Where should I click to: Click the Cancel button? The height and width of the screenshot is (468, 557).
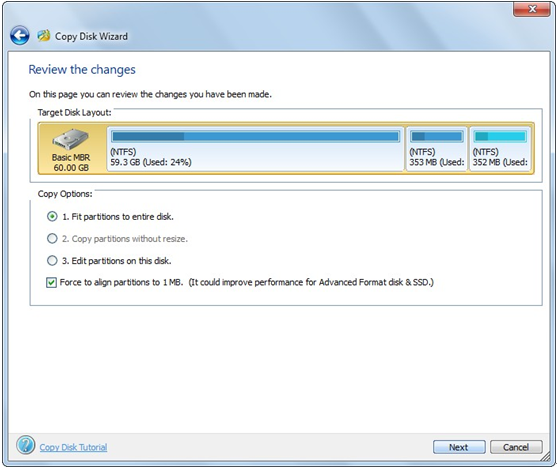click(x=516, y=447)
